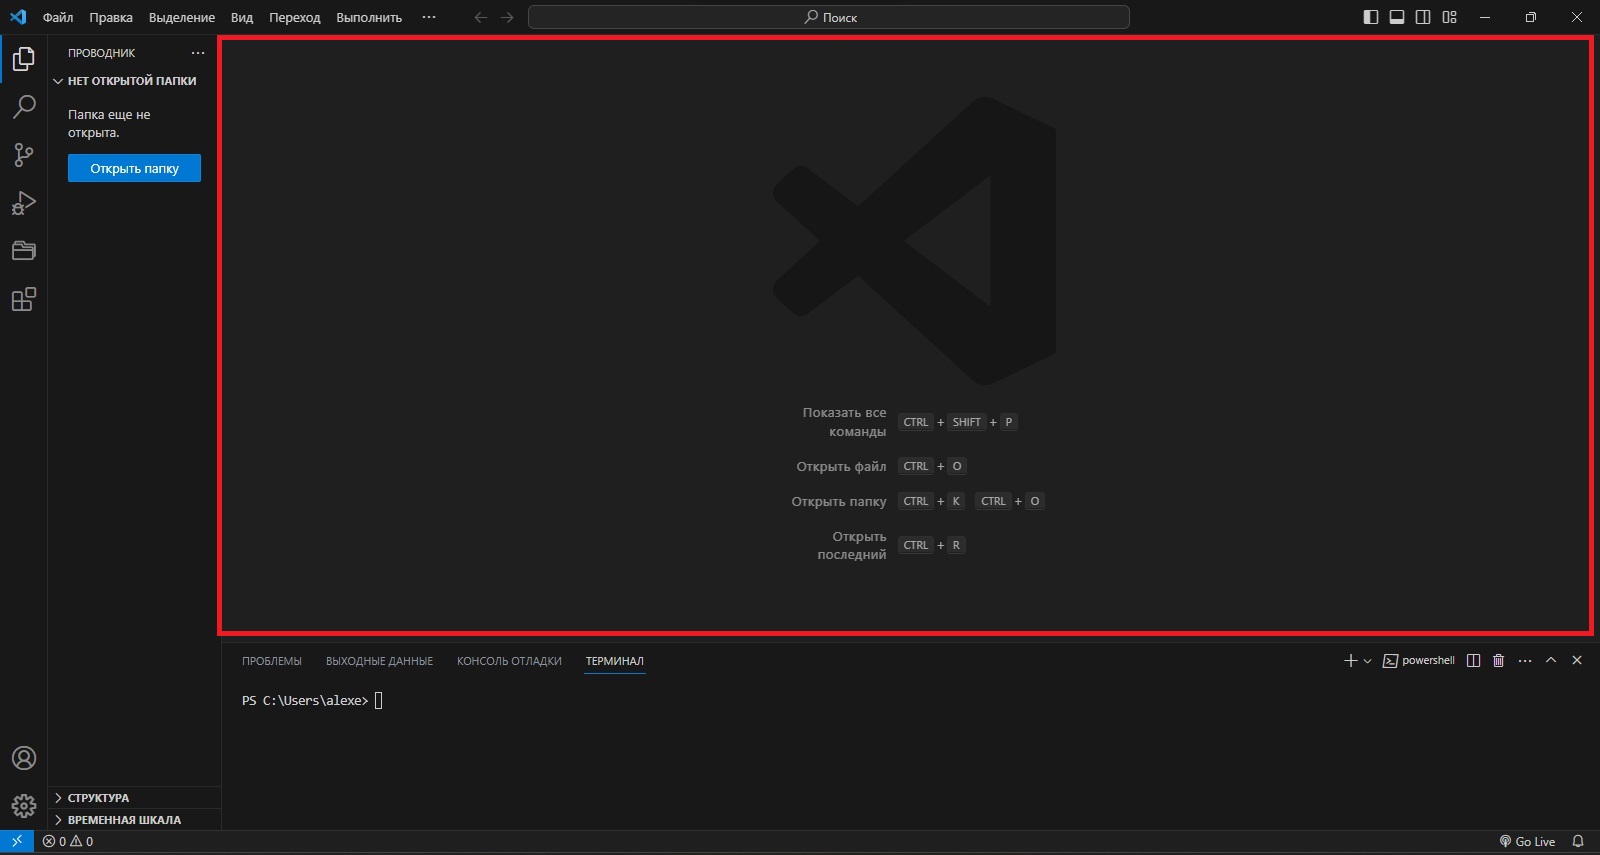Open the notifications bell
Image resolution: width=1600 pixels, height=855 pixels.
pos(1578,842)
